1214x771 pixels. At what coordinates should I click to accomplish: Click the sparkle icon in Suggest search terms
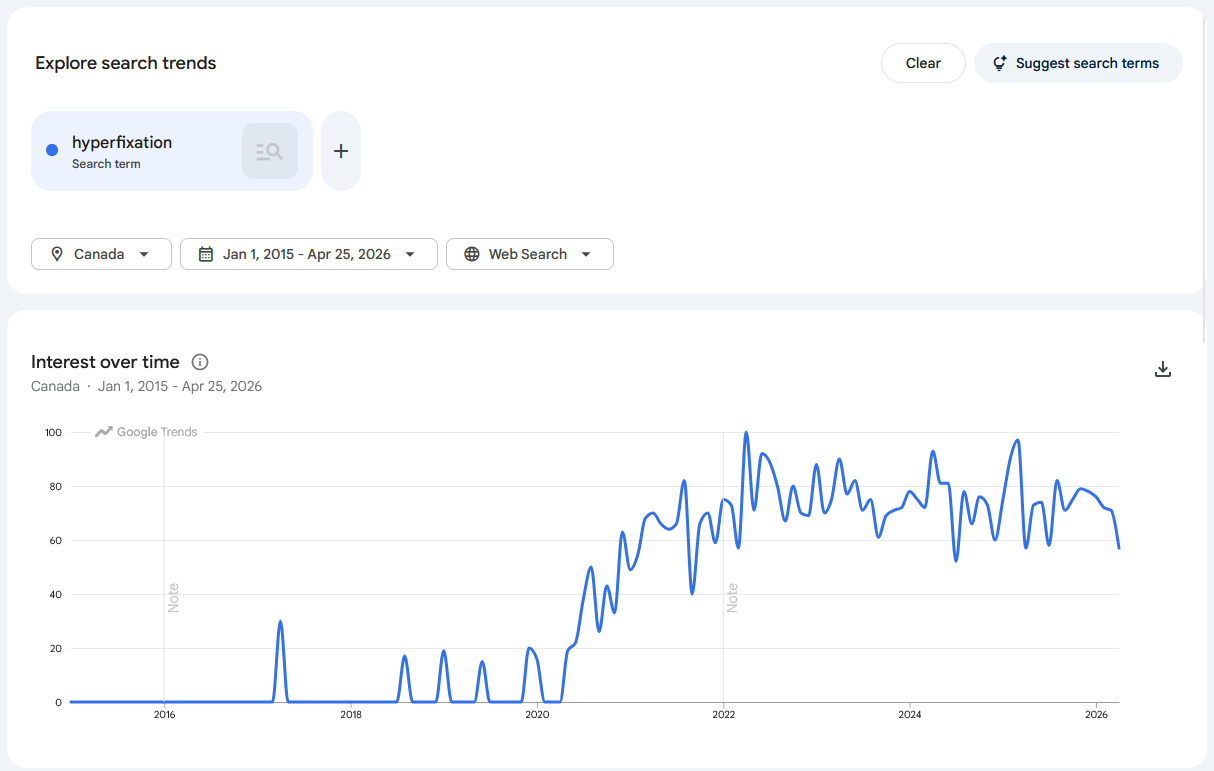pos(999,63)
